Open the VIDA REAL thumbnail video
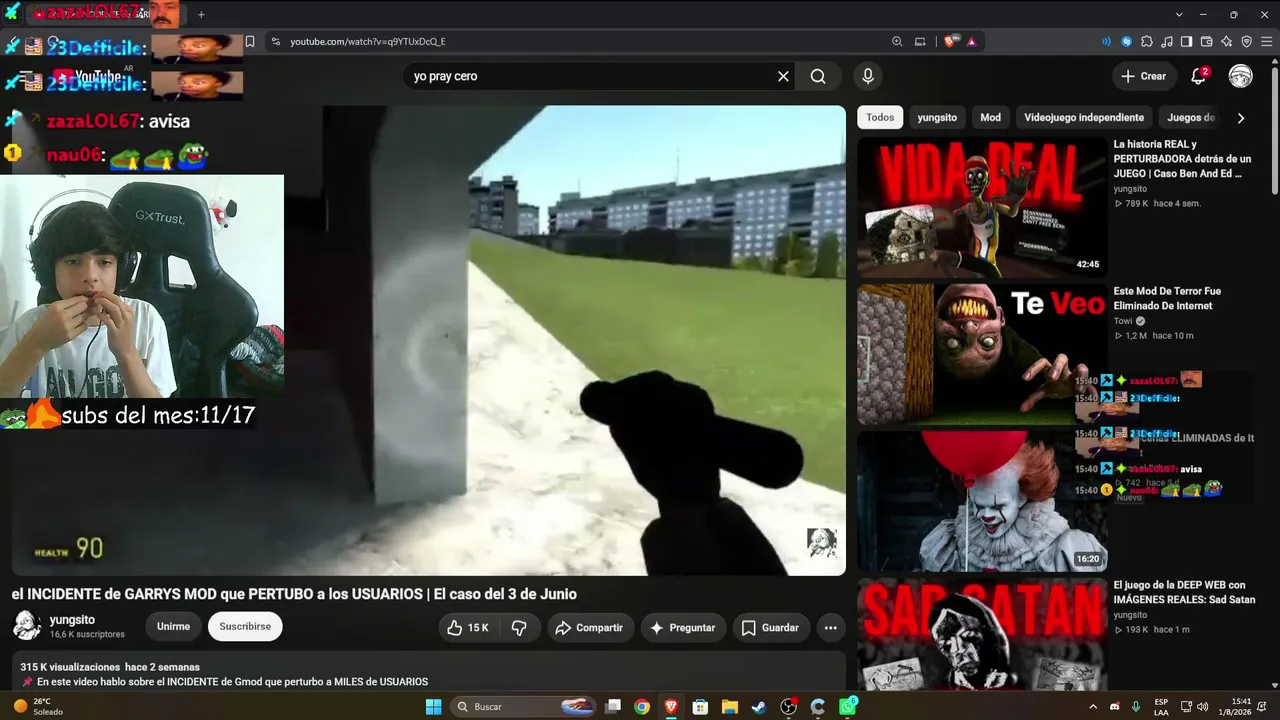 (x=982, y=207)
